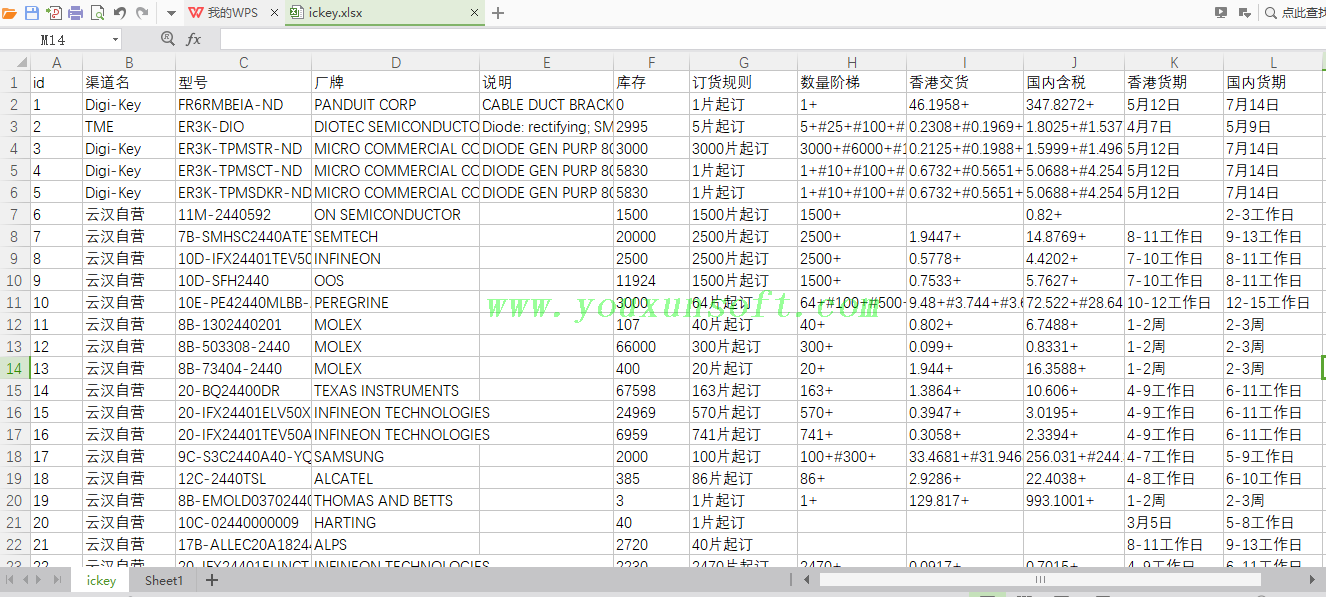Select column E header
The width and height of the screenshot is (1326, 597).
click(x=547, y=62)
